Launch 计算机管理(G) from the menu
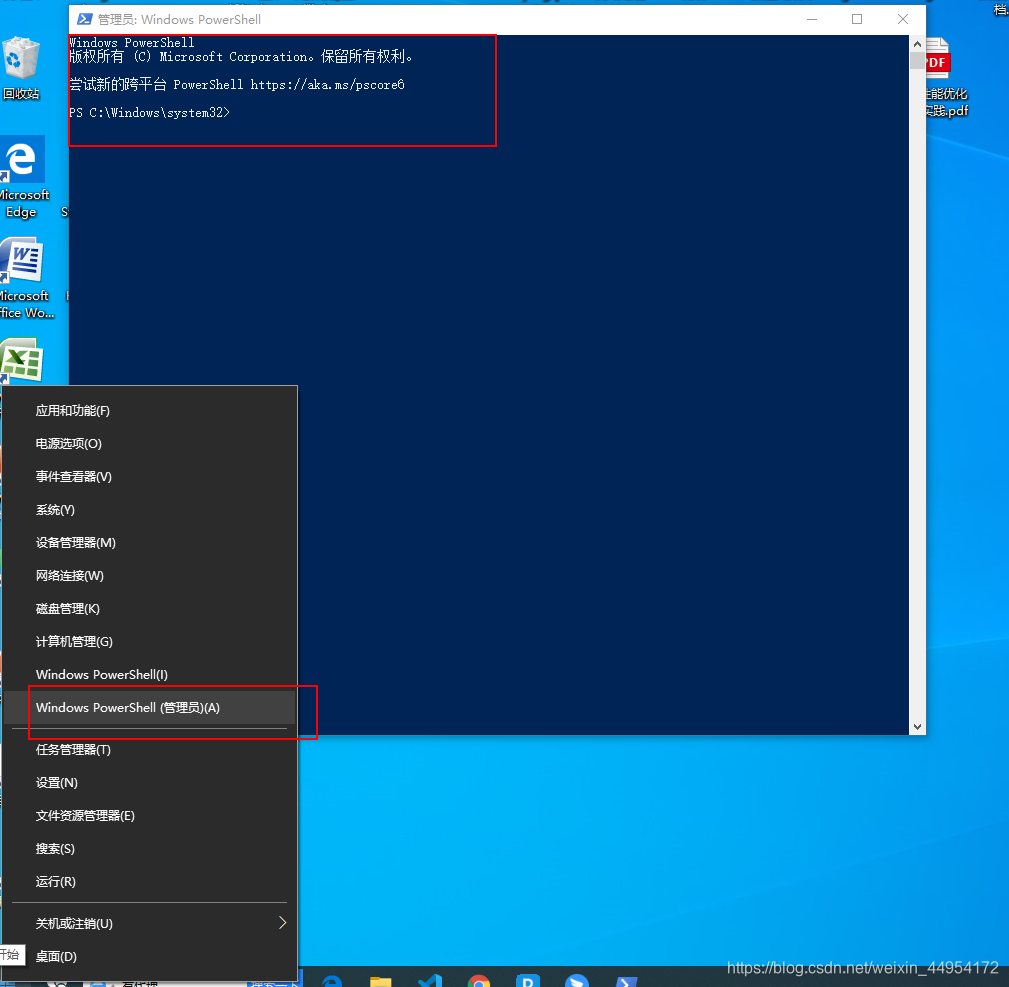 tap(150, 641)
